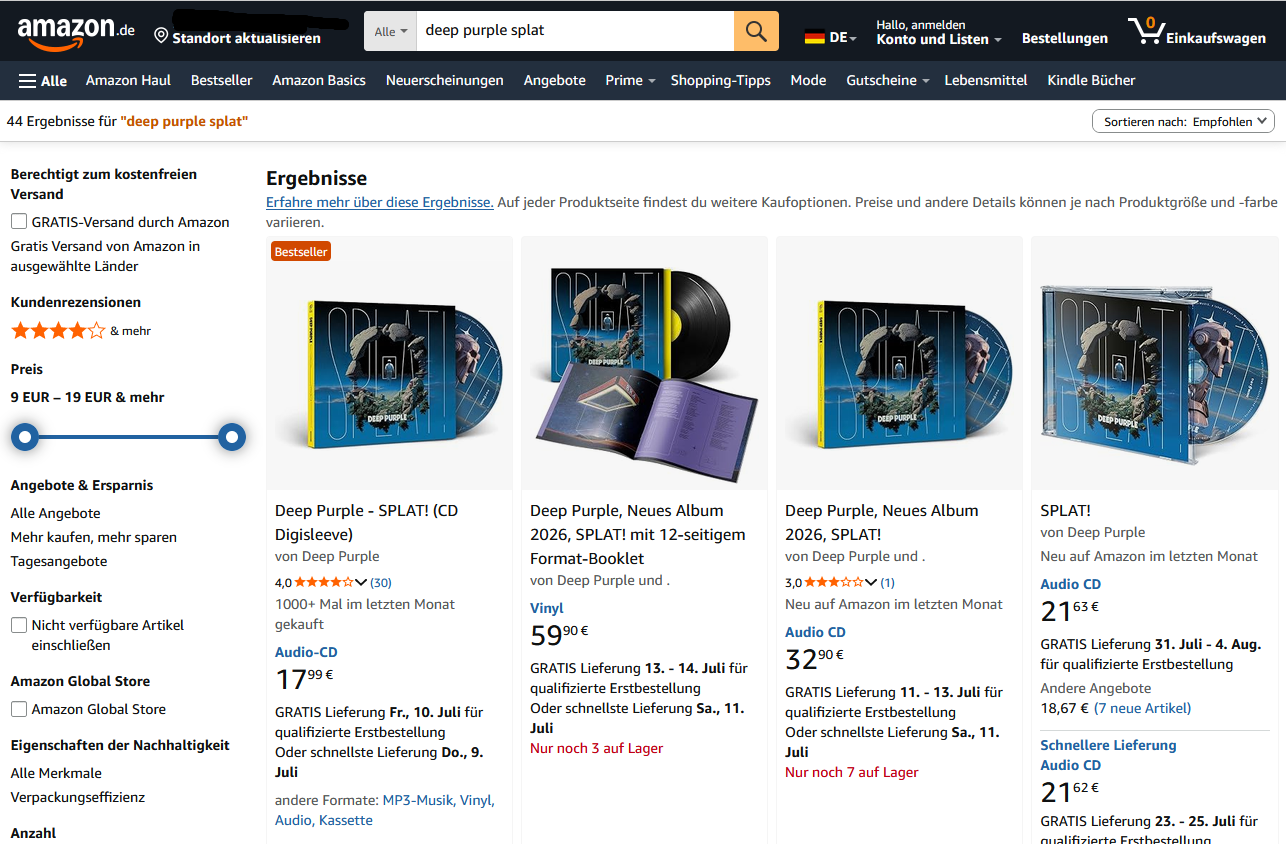Go to the Amazon.de logo homepage
Viewport: 1286px width, 844px height.
(x=76, y=32)
